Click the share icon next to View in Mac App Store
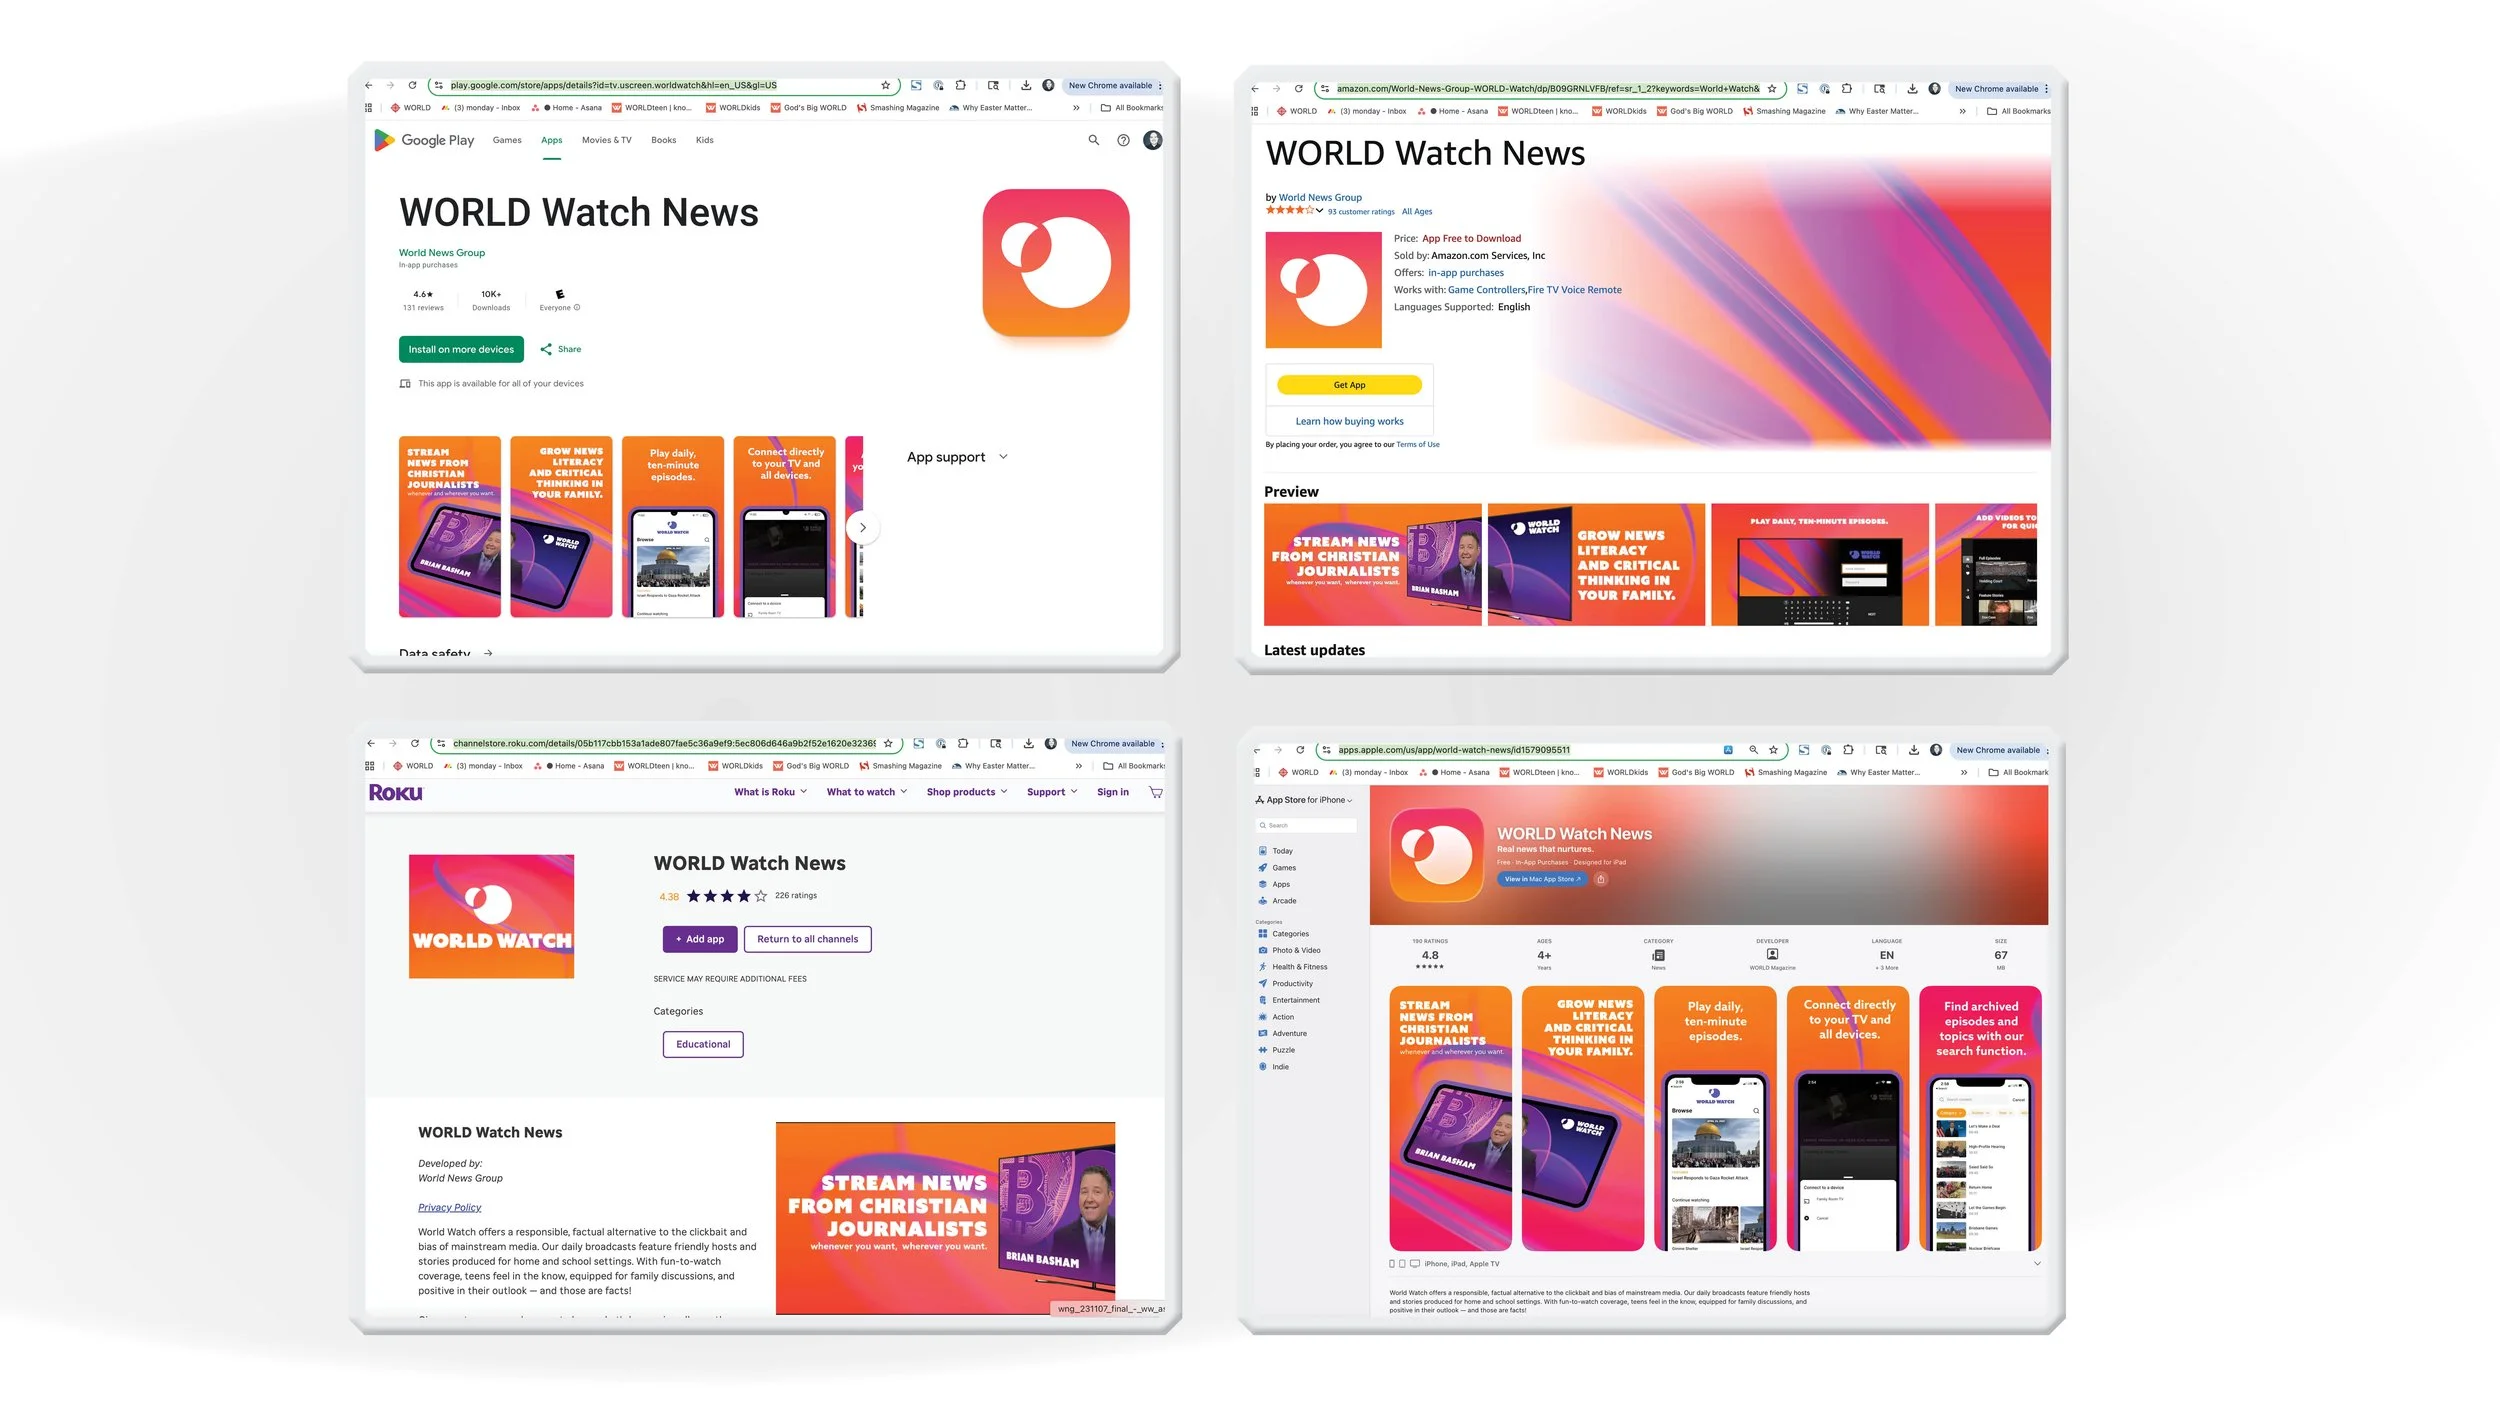 1601,879
